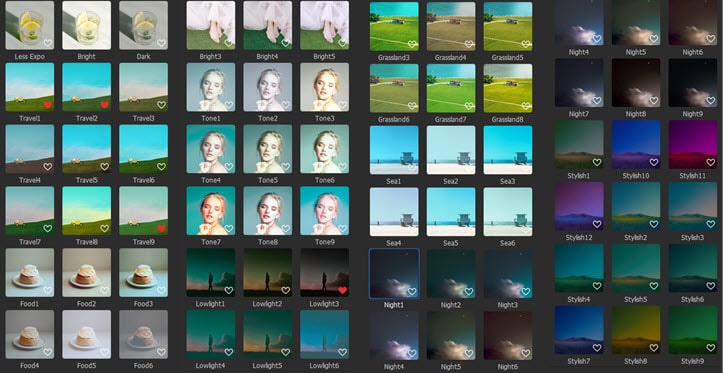Select Grassland7 preset thumbnail
This screenshot has width=723, height=373.
451,88
